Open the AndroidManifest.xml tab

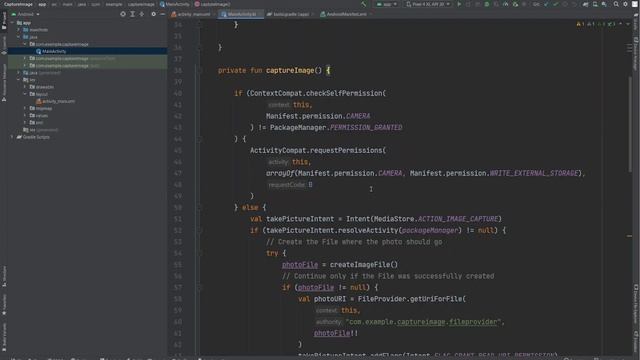pyautogui.click(x=346, y=14)
